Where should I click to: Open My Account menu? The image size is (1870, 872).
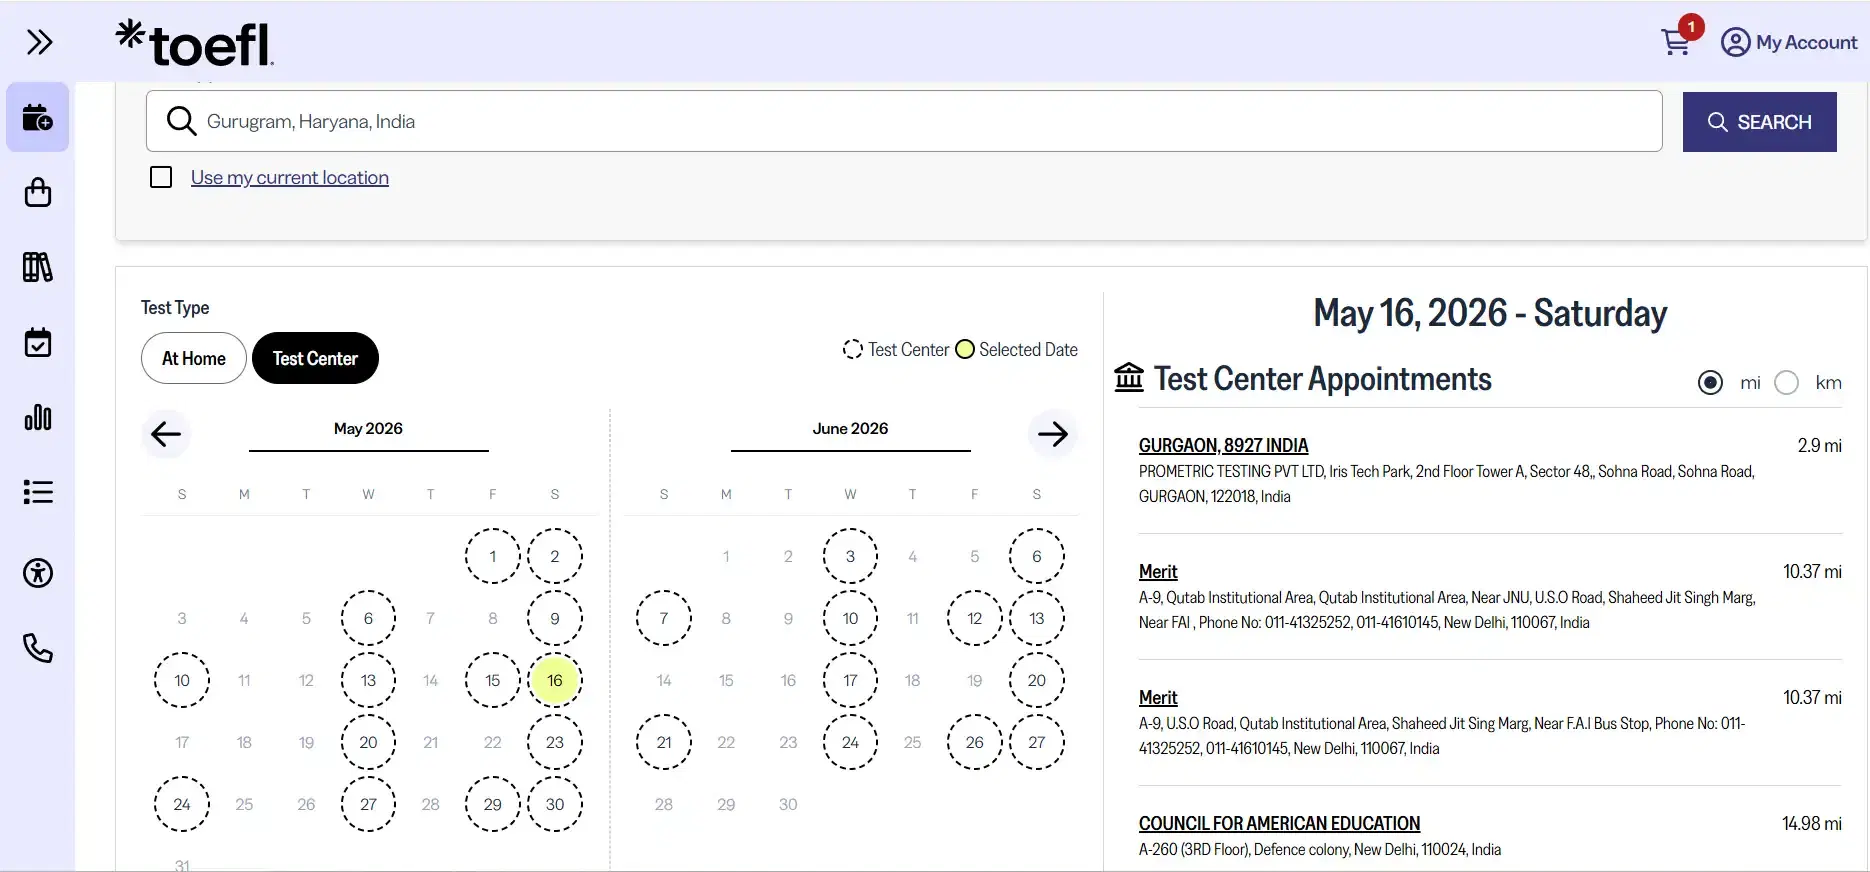pyautogui.click(x=1788, y=42)
